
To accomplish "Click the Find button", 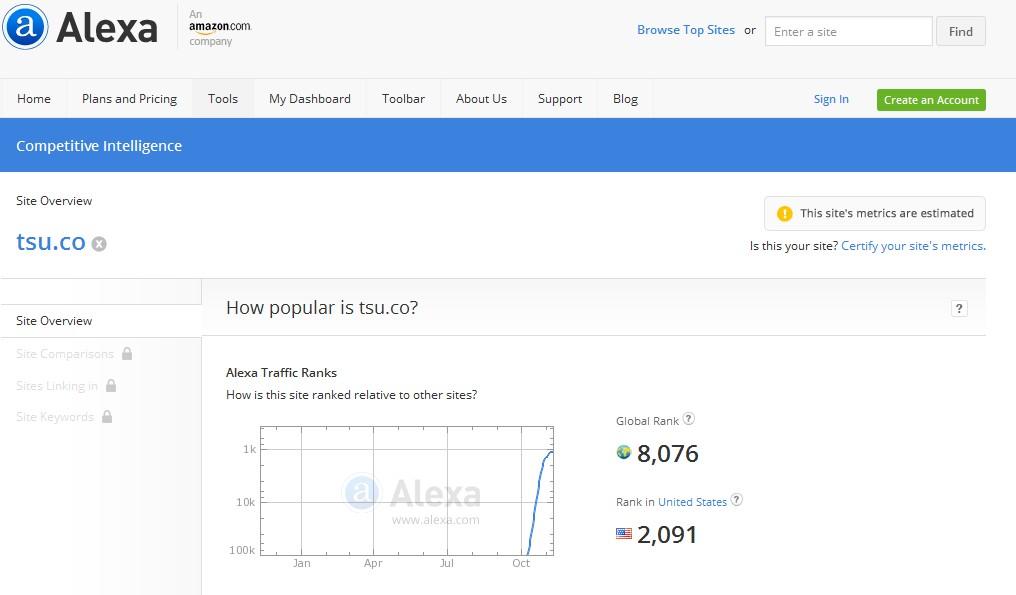I will (960, 31).
